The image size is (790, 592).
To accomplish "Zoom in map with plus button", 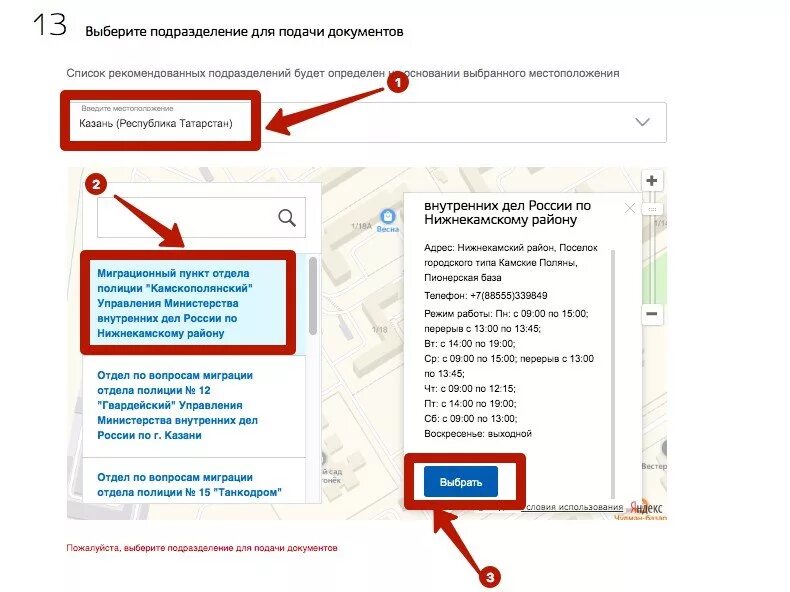I will [651, 180].
